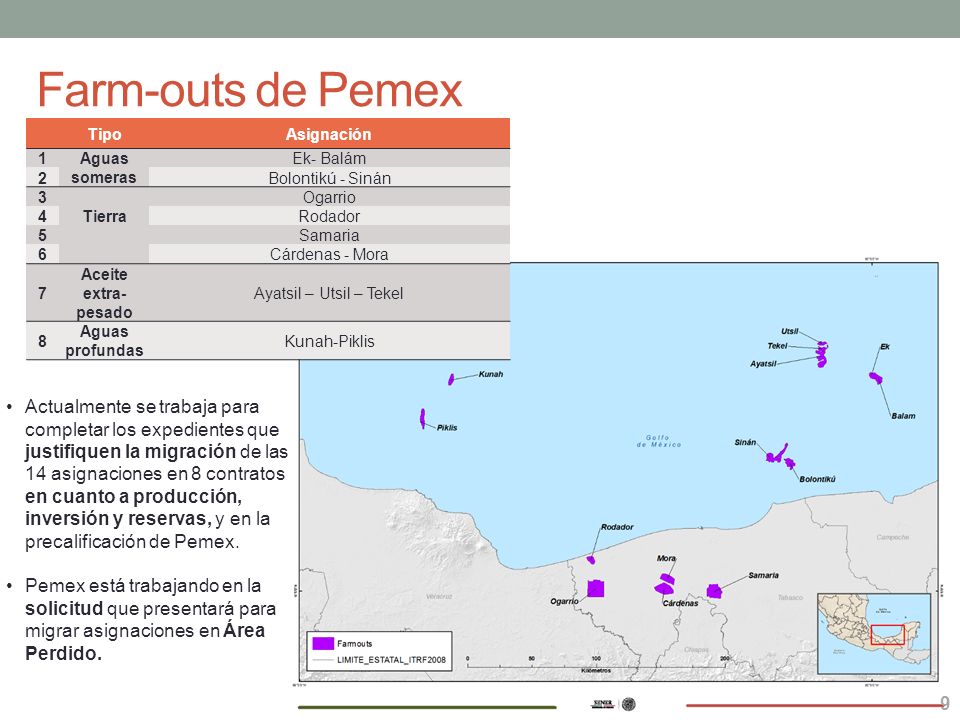Click the Campeche state label on the map
The width and height of the screenshot is (960, 720).
click(893, 537)
